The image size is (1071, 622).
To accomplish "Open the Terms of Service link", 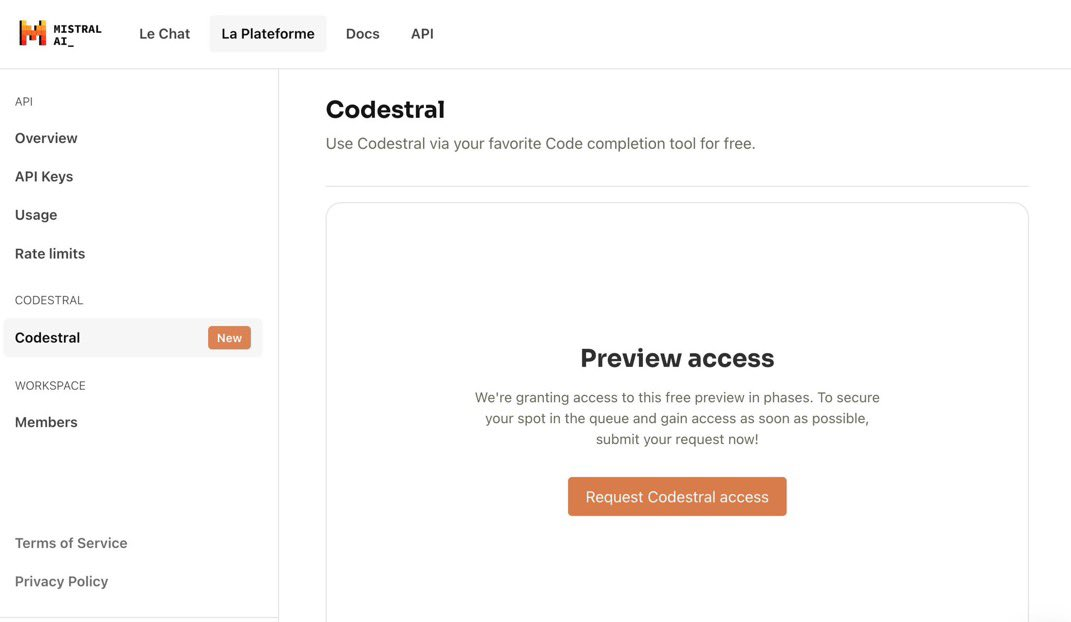I will [71, 543].
